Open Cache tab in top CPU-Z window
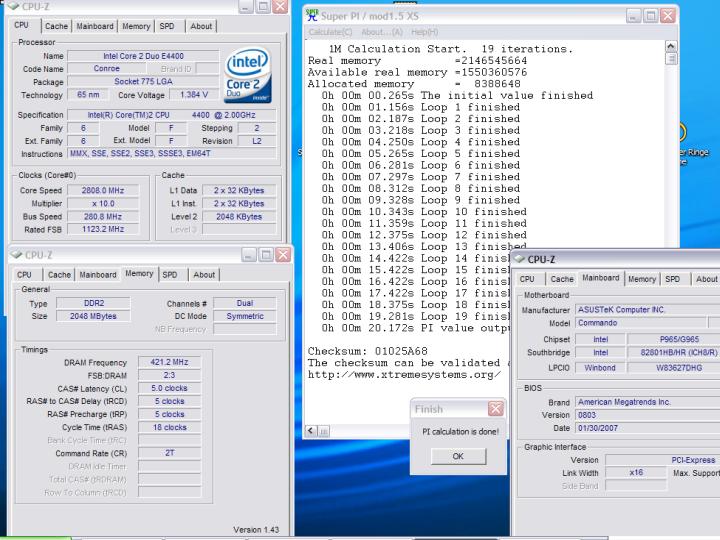This screenshot has height=540, width=720. (56, 26)
